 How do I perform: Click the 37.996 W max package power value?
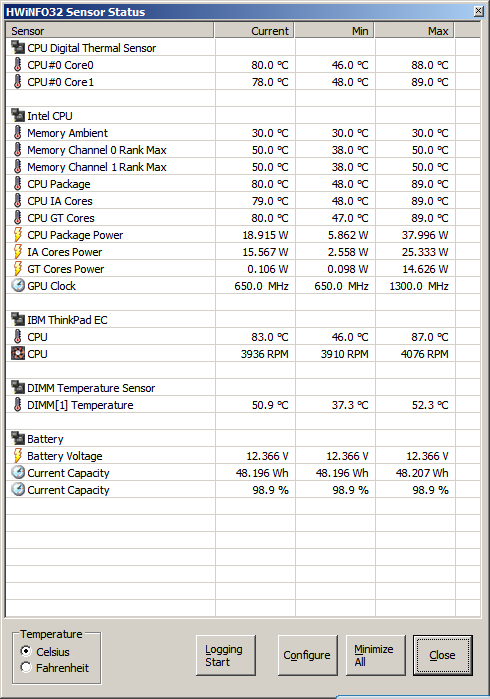[425, 235]
